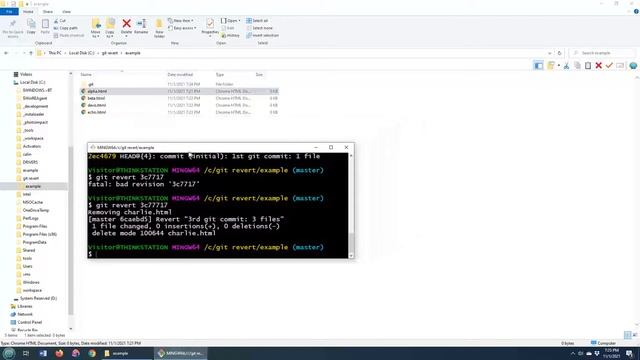This screenshot has height=360, width=640.
Task: Click Select all in the ribbon
Action: [x=257, y=21]
